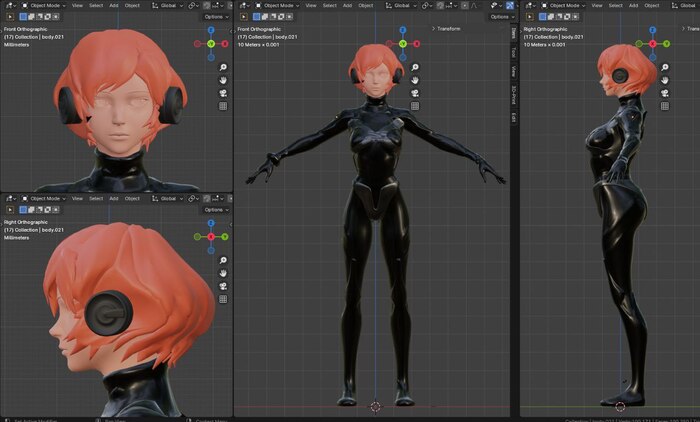Open 3D-Print tab in center viewport sidebar
This screenshot has width=700, height=422.
coord(514,95)
